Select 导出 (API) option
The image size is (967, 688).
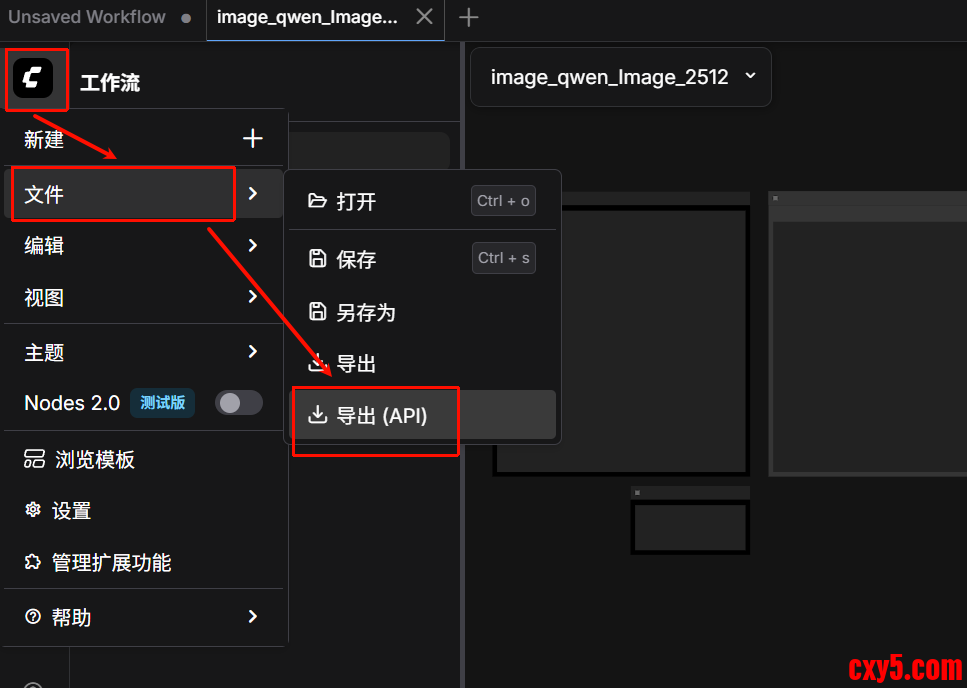(422, 415)
